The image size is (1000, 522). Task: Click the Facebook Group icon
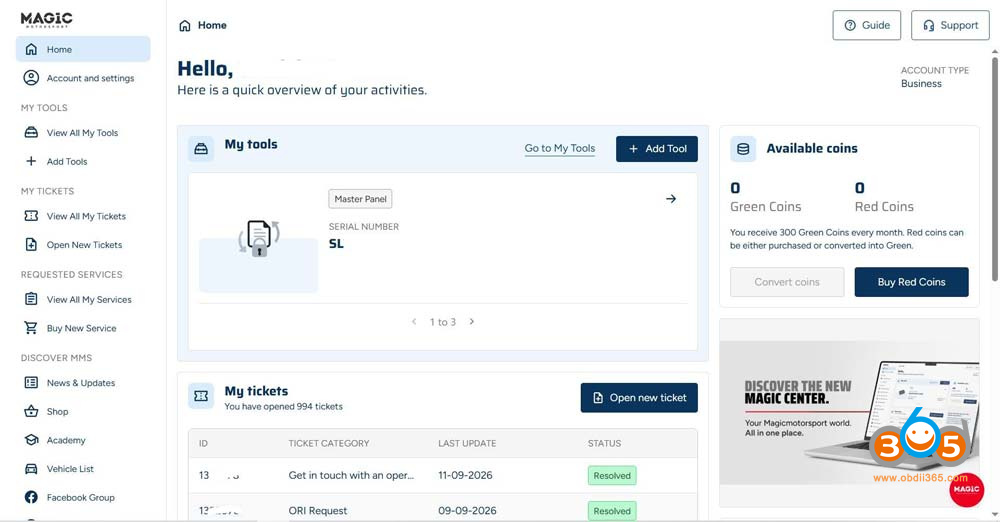tap(31, 497)
